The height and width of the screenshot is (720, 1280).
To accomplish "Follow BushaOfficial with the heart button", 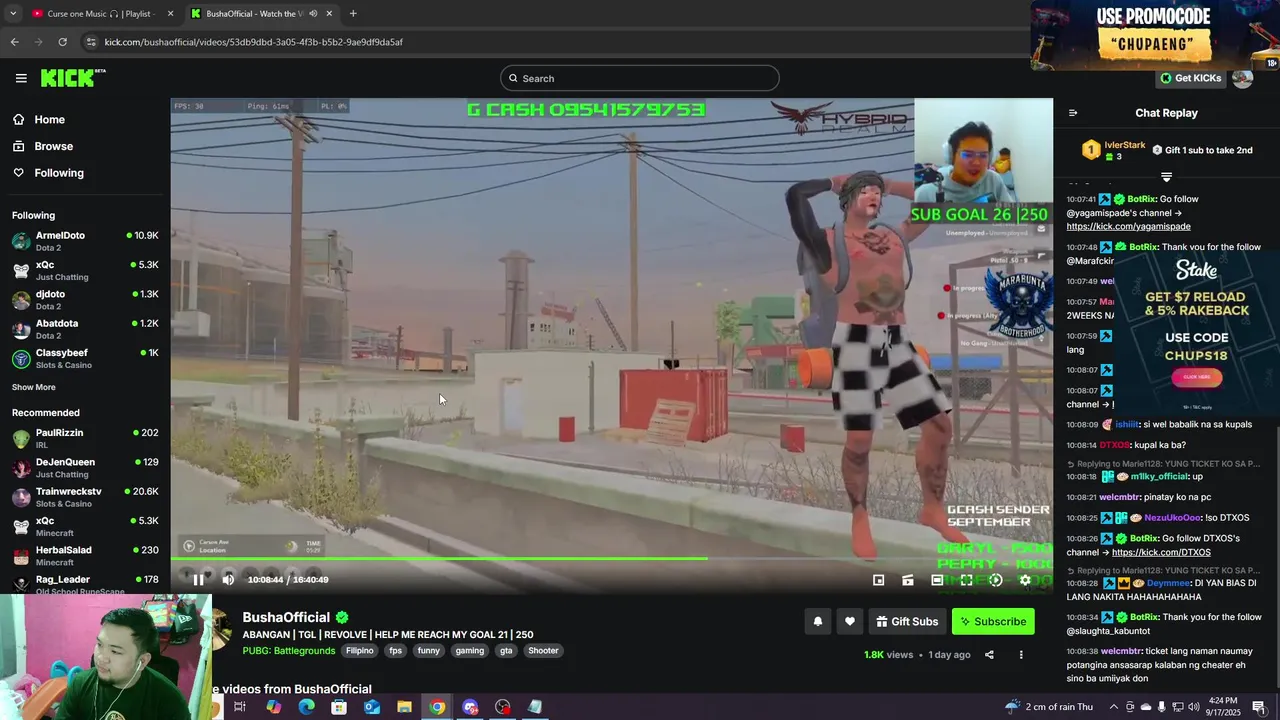I will pyautogui.click(x=850, y=622).
